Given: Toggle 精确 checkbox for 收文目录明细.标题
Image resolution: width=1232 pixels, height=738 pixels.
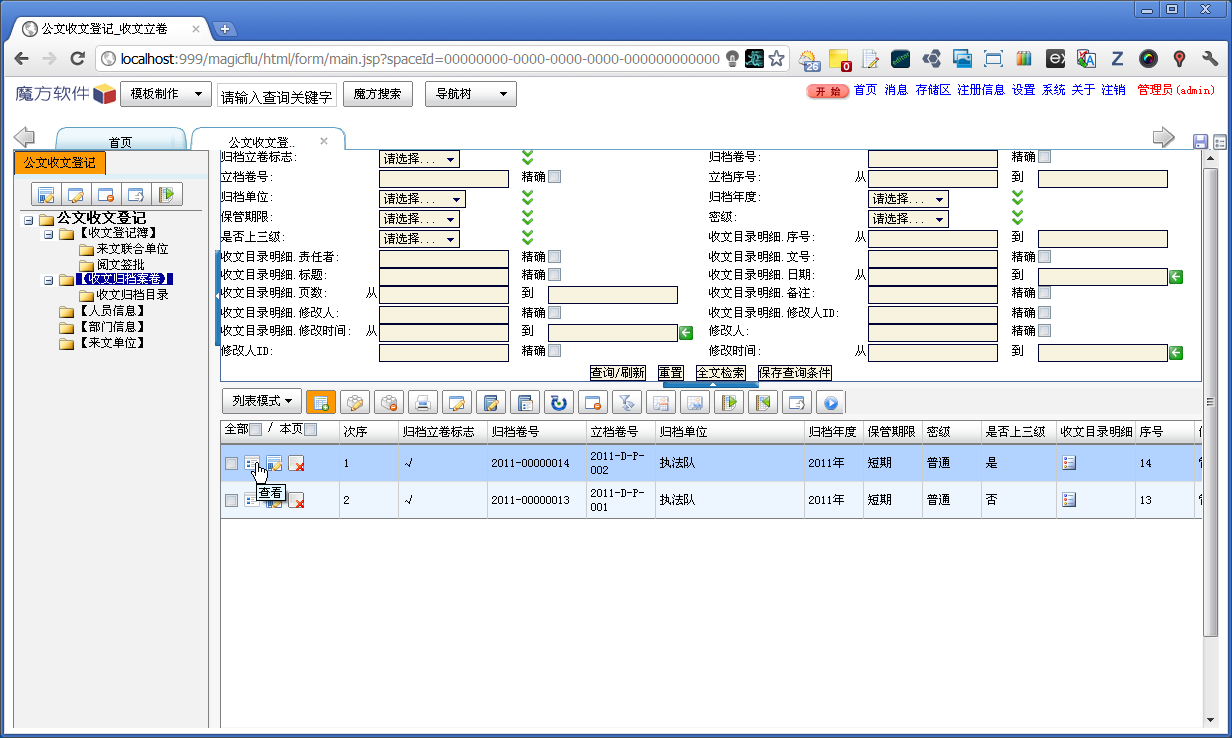Looking at the screenshot, I should [x=554, y=274].
